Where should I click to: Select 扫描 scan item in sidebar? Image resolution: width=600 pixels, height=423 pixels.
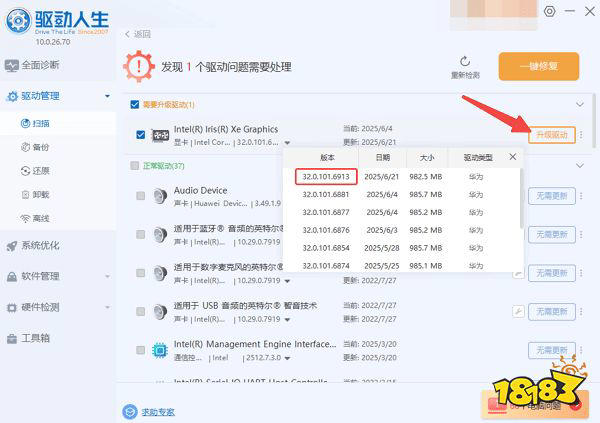coord(35,123)
